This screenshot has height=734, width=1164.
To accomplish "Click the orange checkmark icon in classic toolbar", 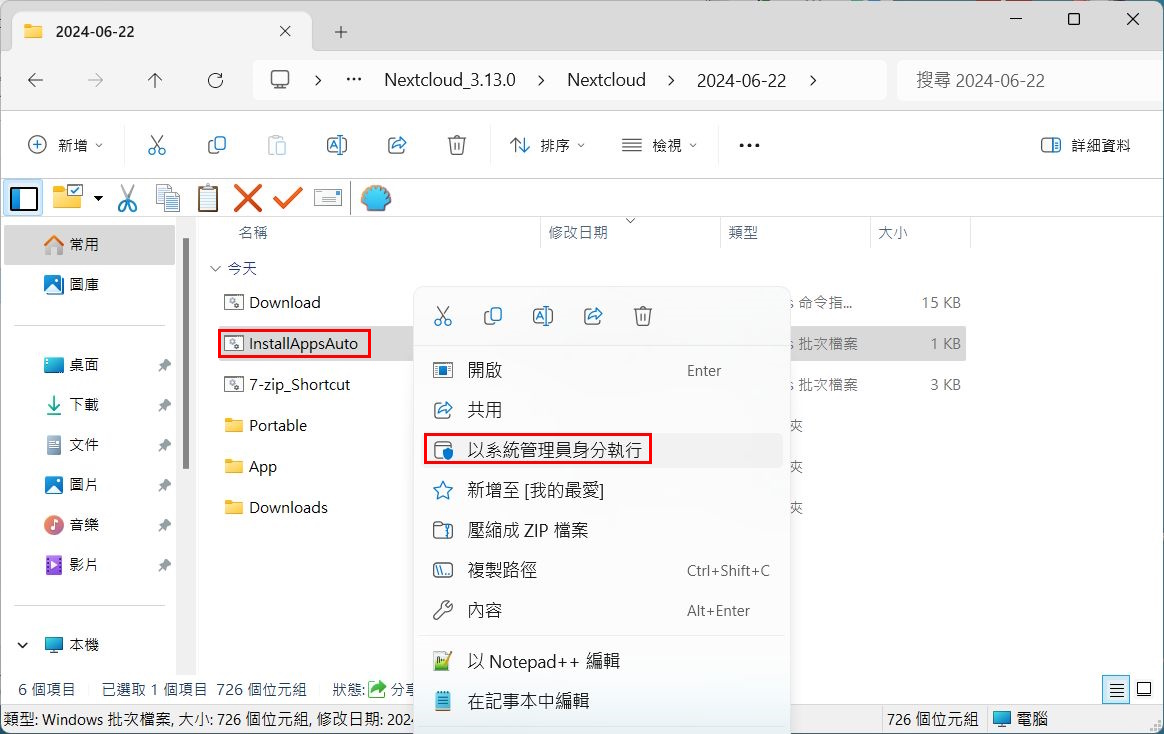I will click(287, 198).
